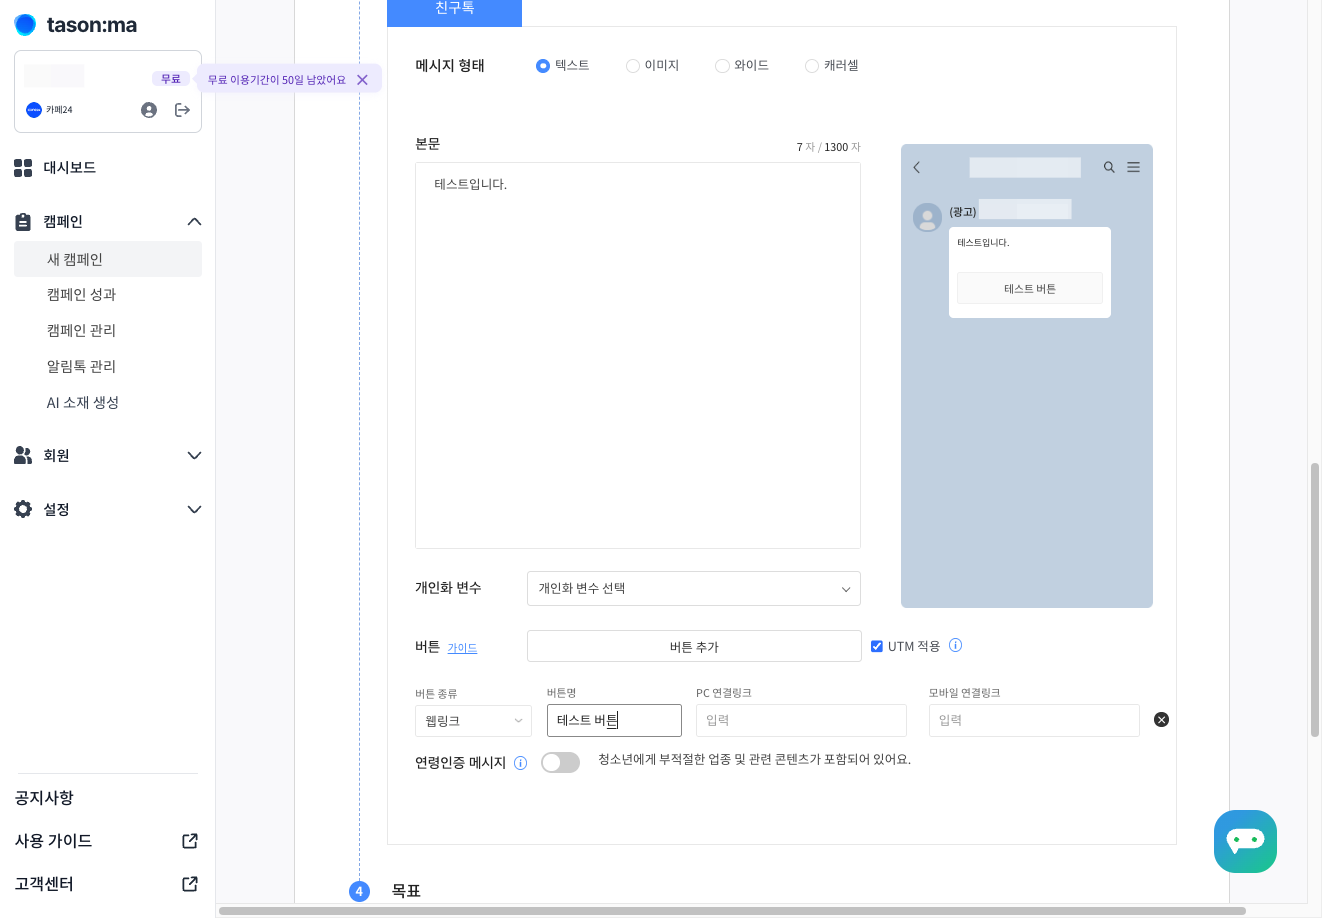Click the search icon in phone preview

pyautogui.click(x=1109, y=168)
